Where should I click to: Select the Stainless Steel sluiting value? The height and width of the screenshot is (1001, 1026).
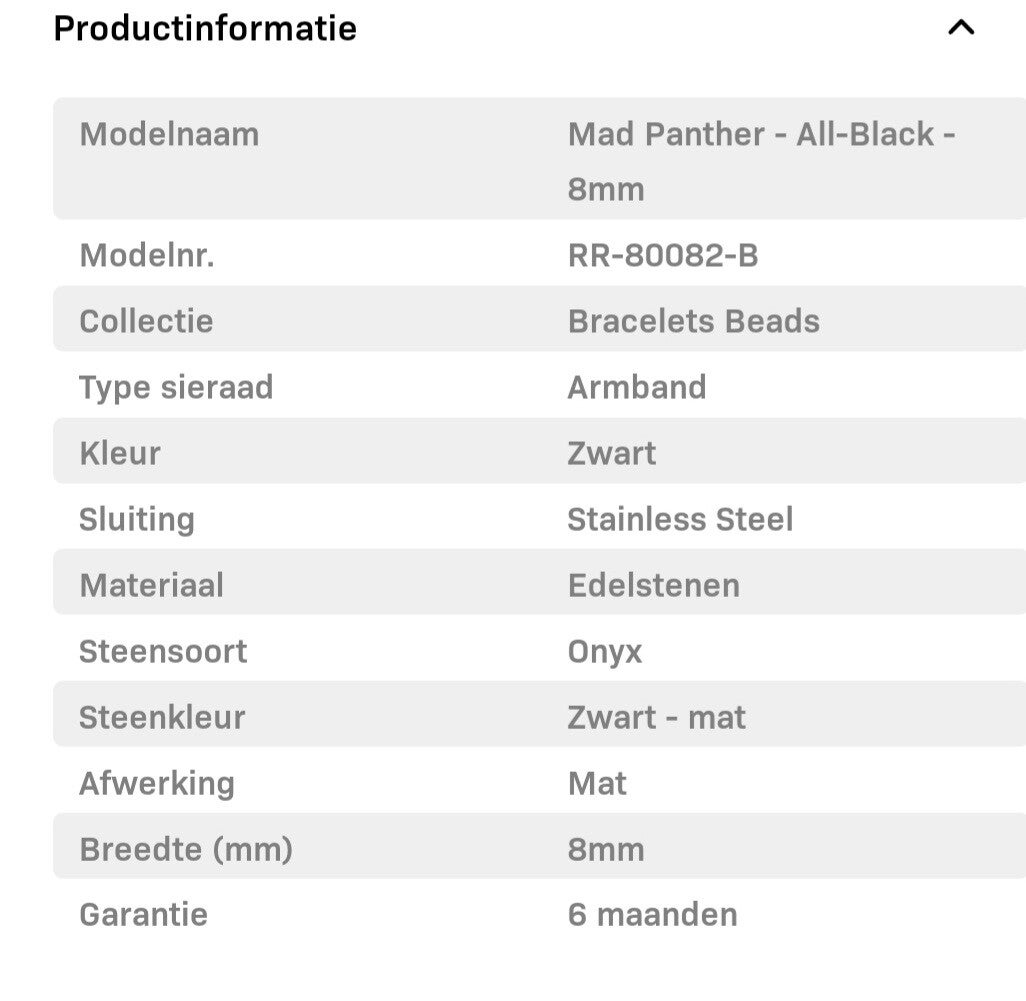[x=680, y=519]
